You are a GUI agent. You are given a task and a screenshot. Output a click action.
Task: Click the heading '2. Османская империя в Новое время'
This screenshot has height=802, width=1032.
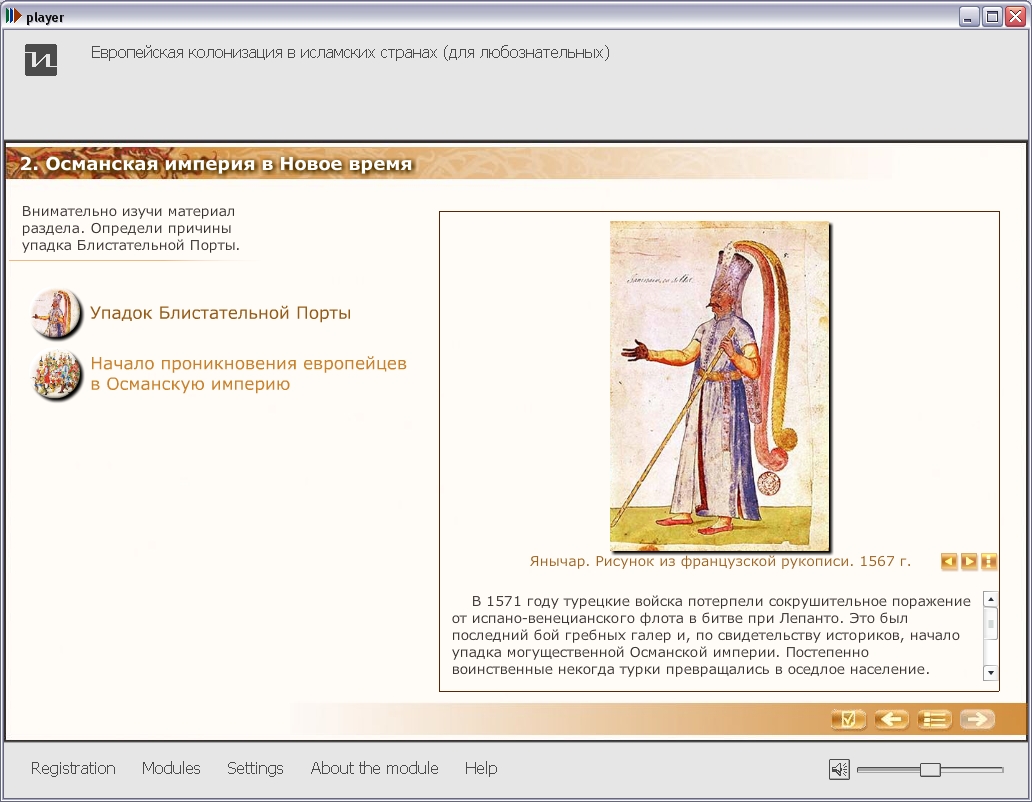[216, 164]
